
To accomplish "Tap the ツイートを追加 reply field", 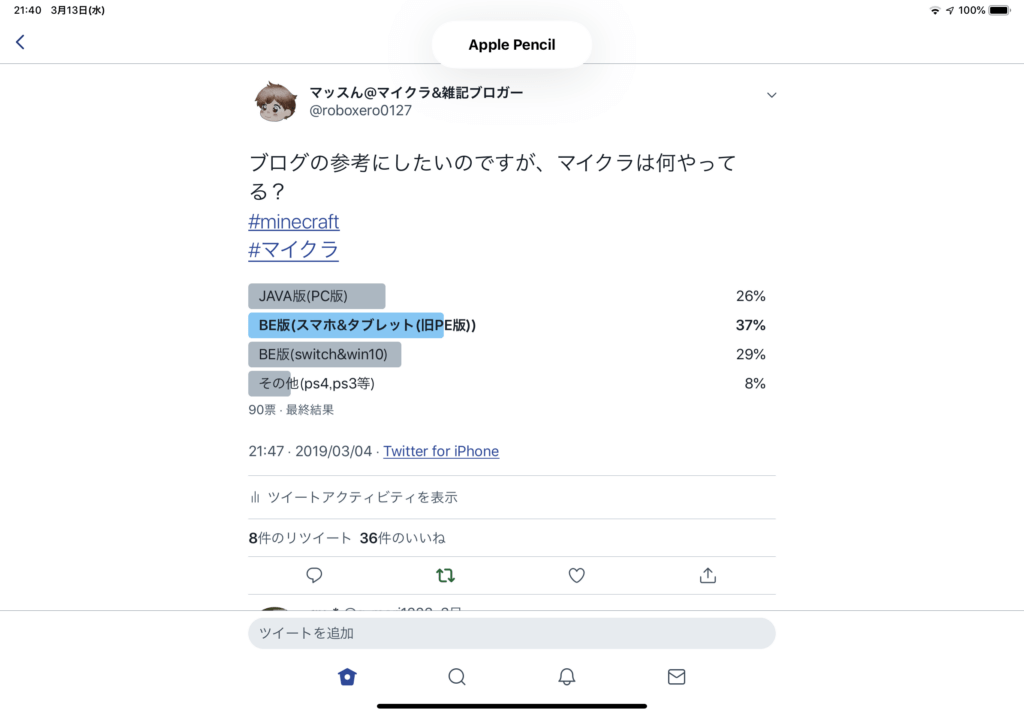I will (511, 633).
